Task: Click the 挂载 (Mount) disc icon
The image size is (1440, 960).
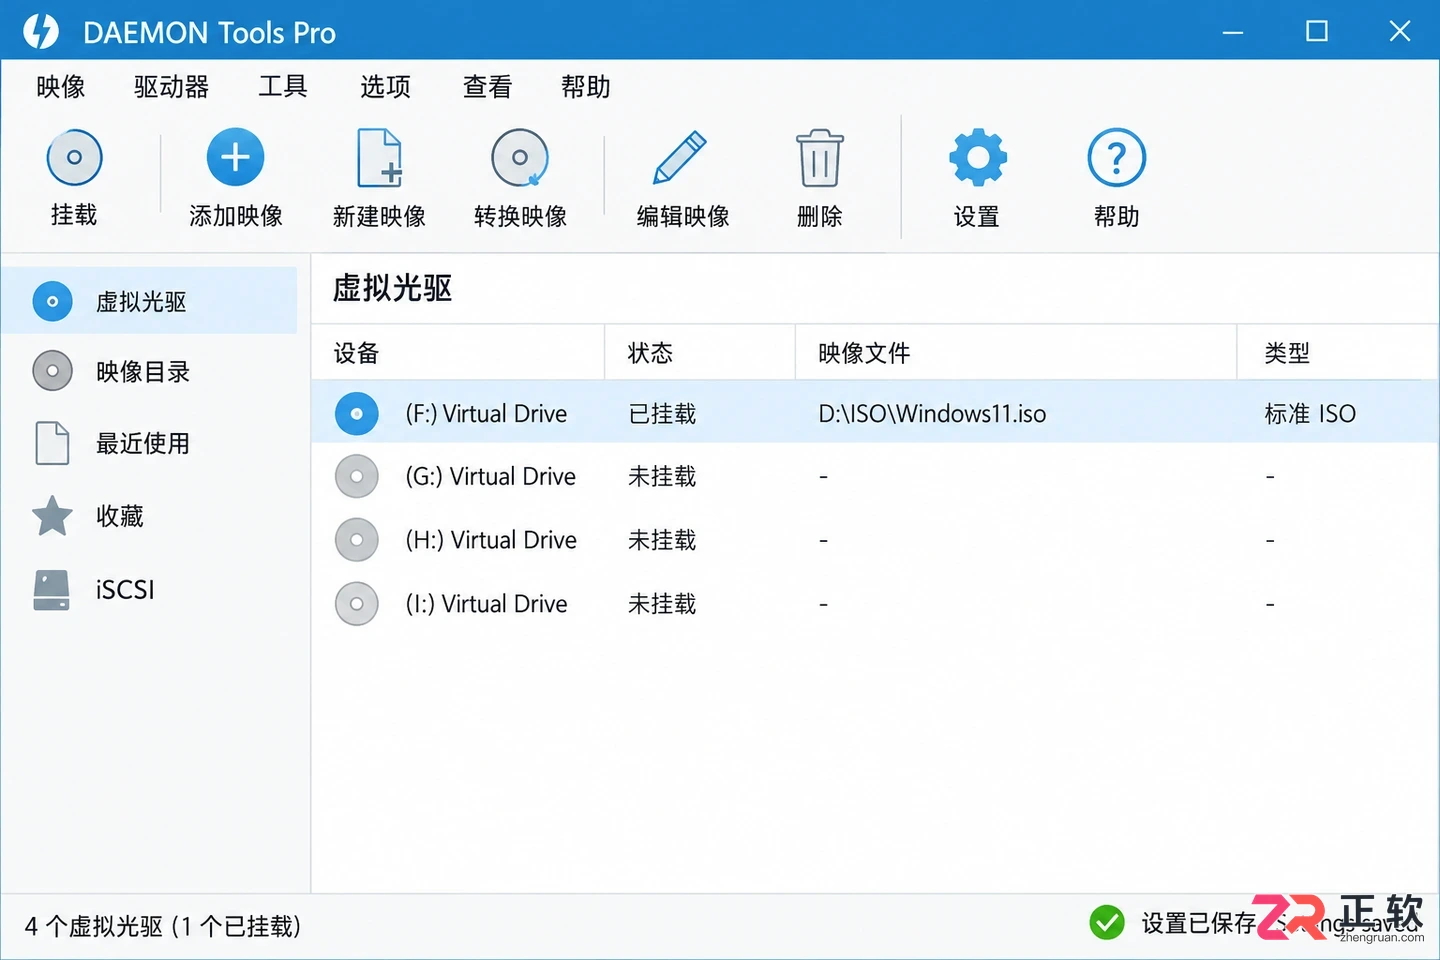Action: (74, 158)
